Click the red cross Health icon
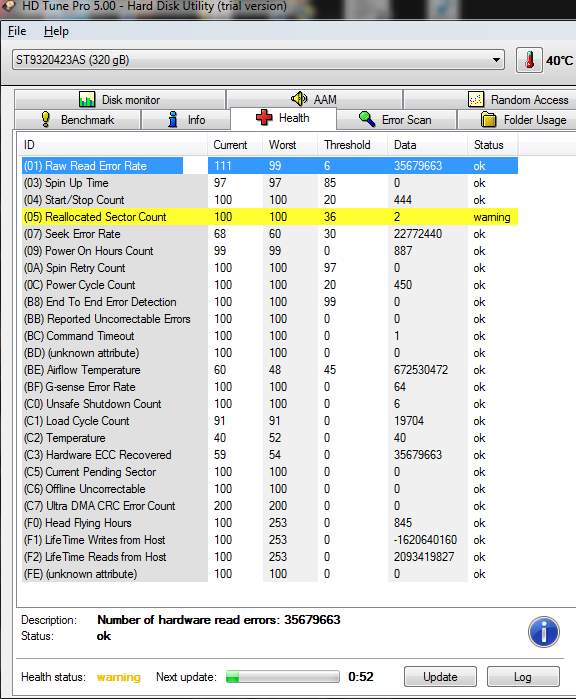The image size is (576, 699). 264,118
